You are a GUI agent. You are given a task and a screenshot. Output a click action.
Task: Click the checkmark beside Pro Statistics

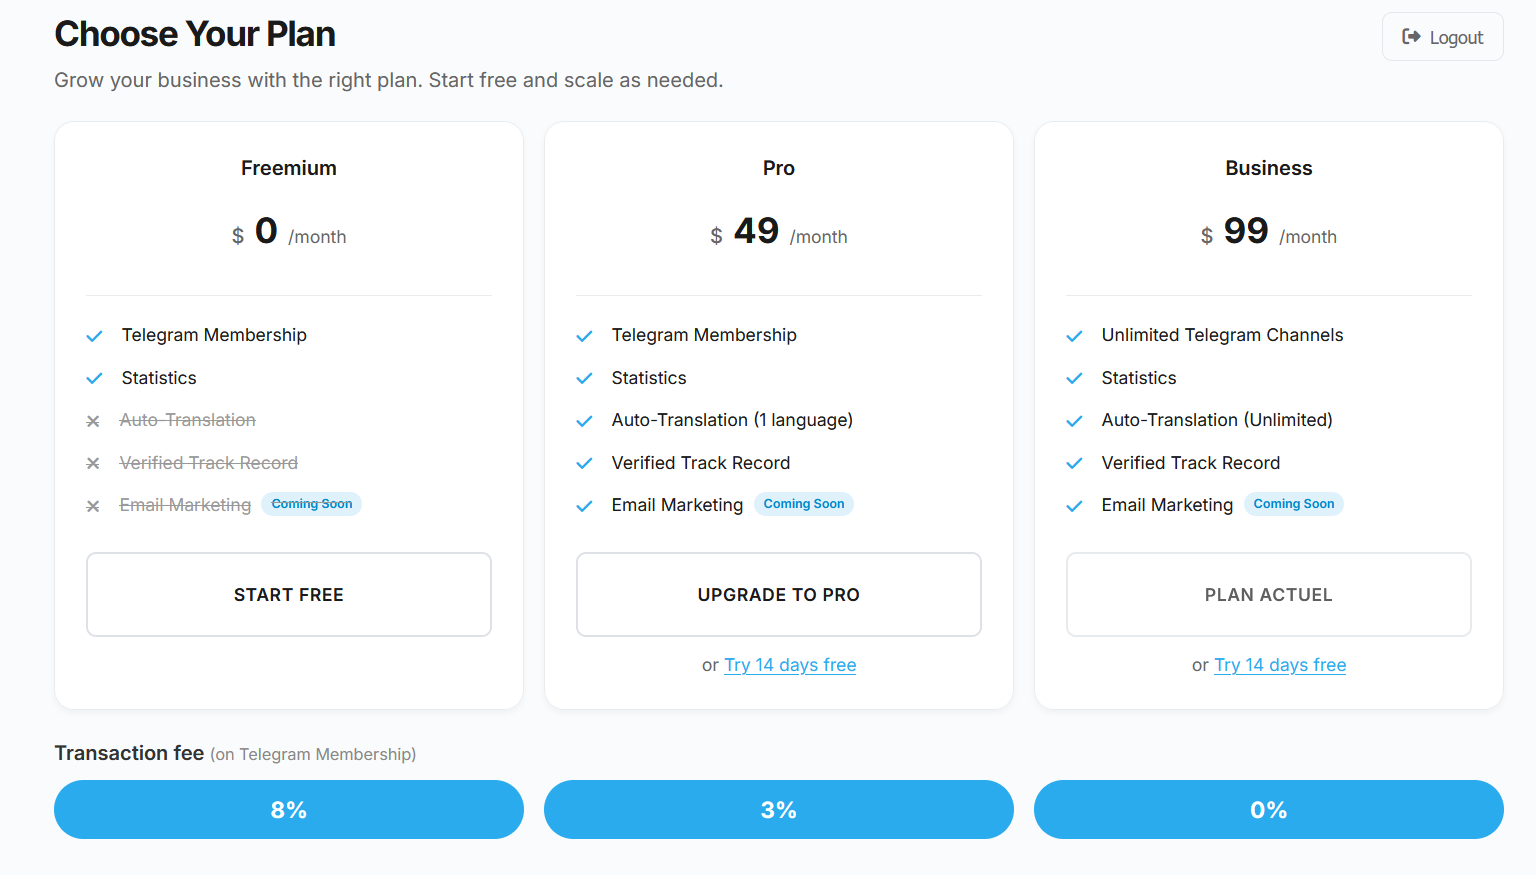pos(584,378)
